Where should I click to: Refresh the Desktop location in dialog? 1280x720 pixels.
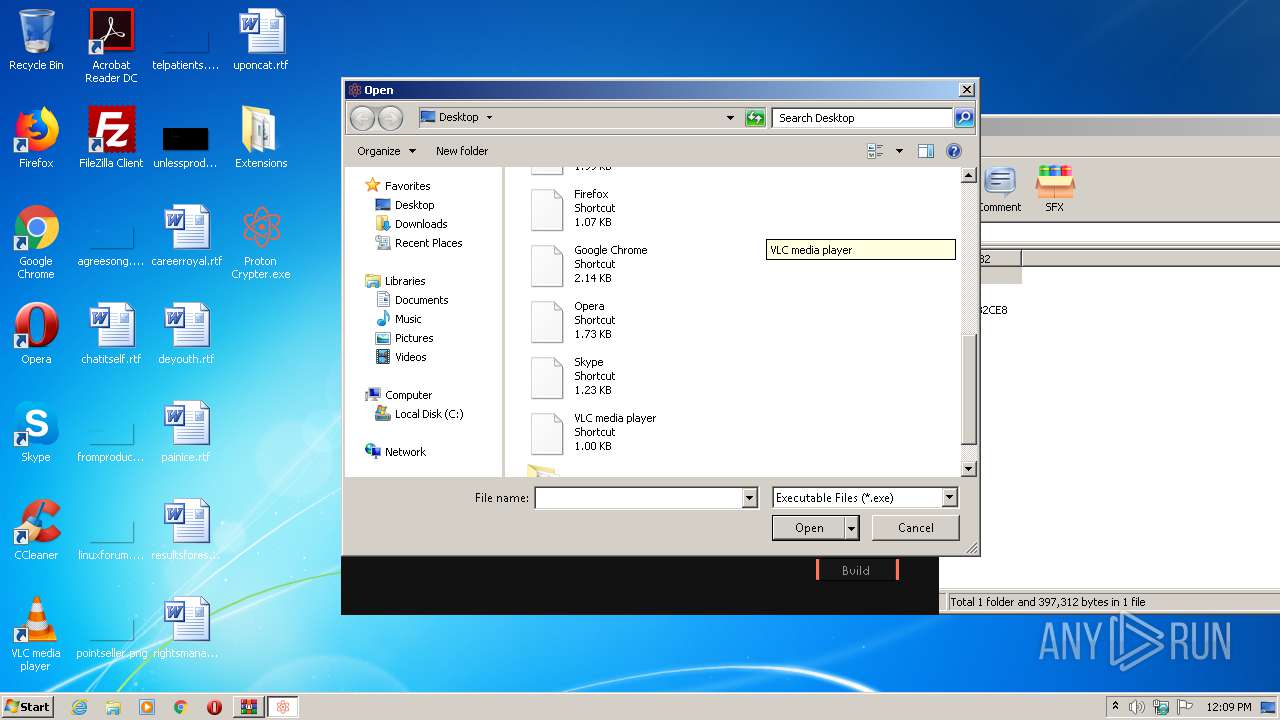pyautogui.click(x=755, y=118)
